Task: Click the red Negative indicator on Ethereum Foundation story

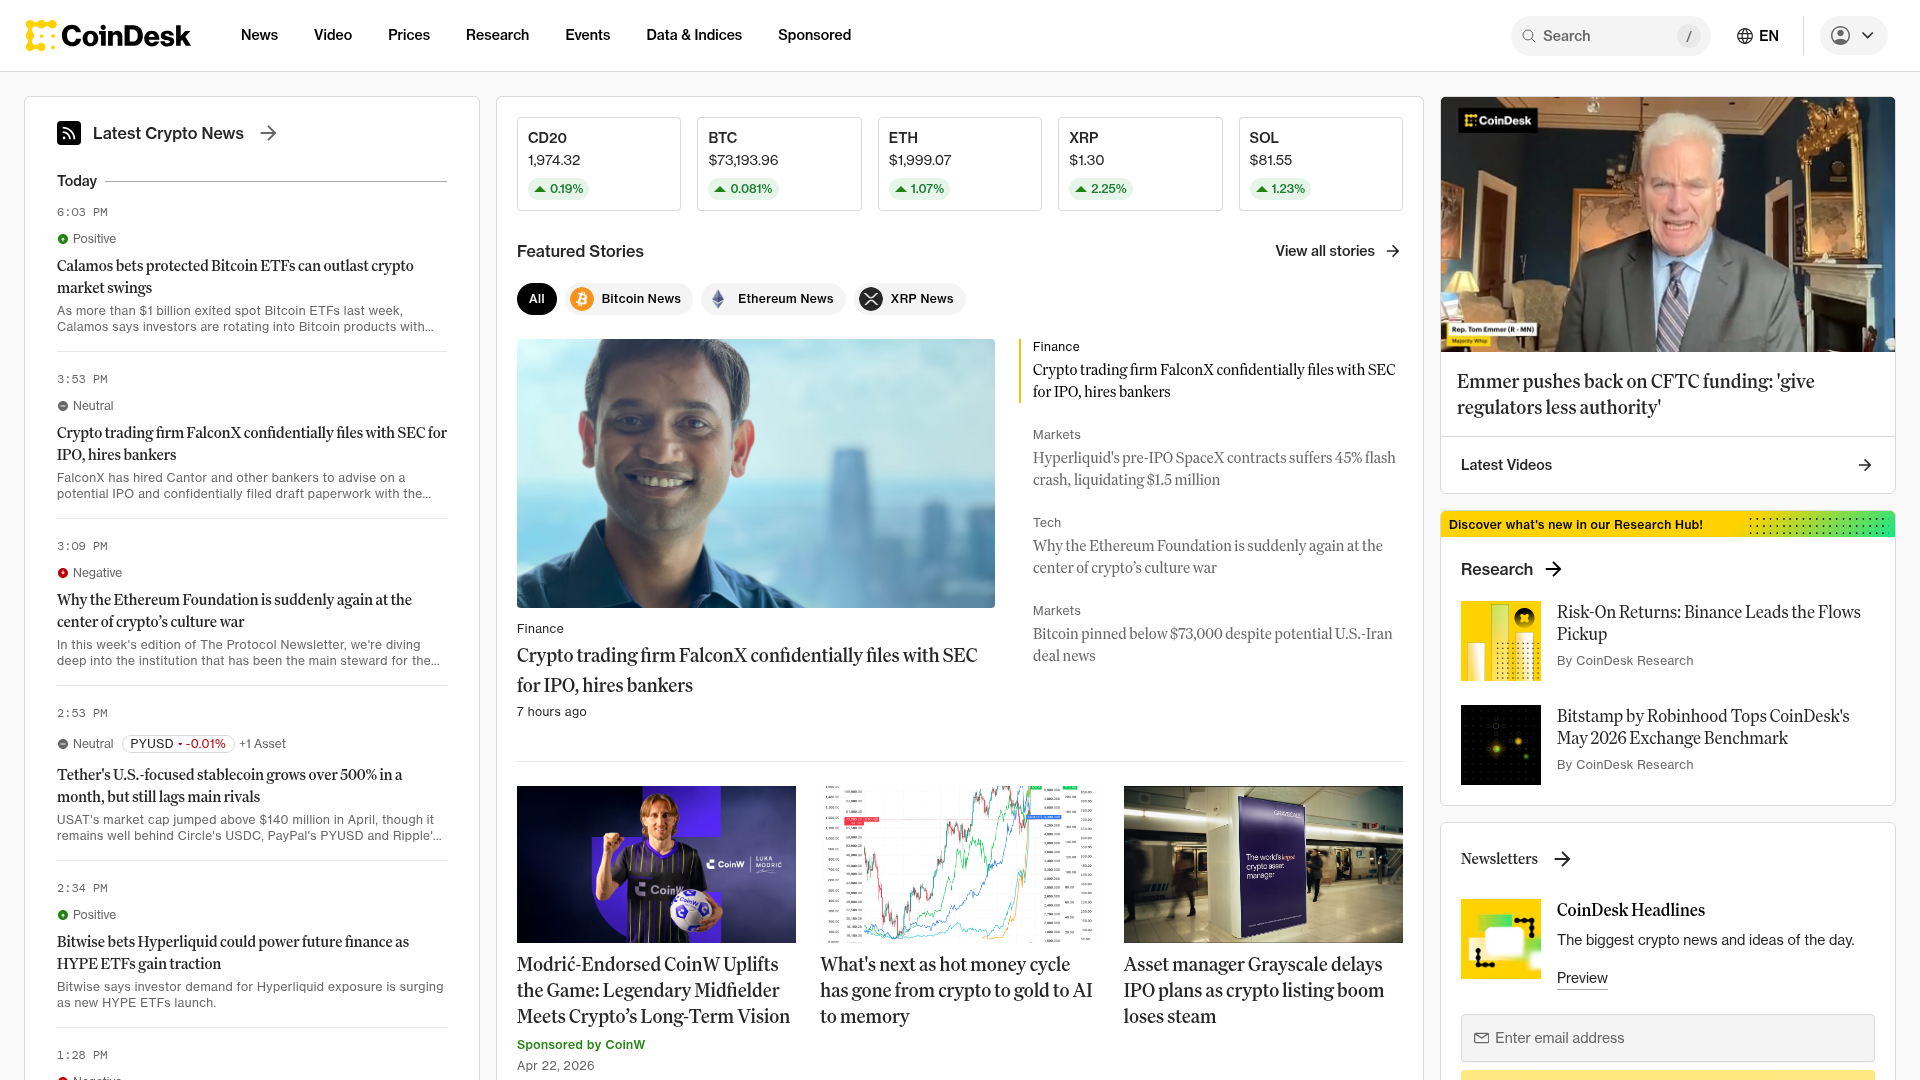Action: (x=63, y=573)
